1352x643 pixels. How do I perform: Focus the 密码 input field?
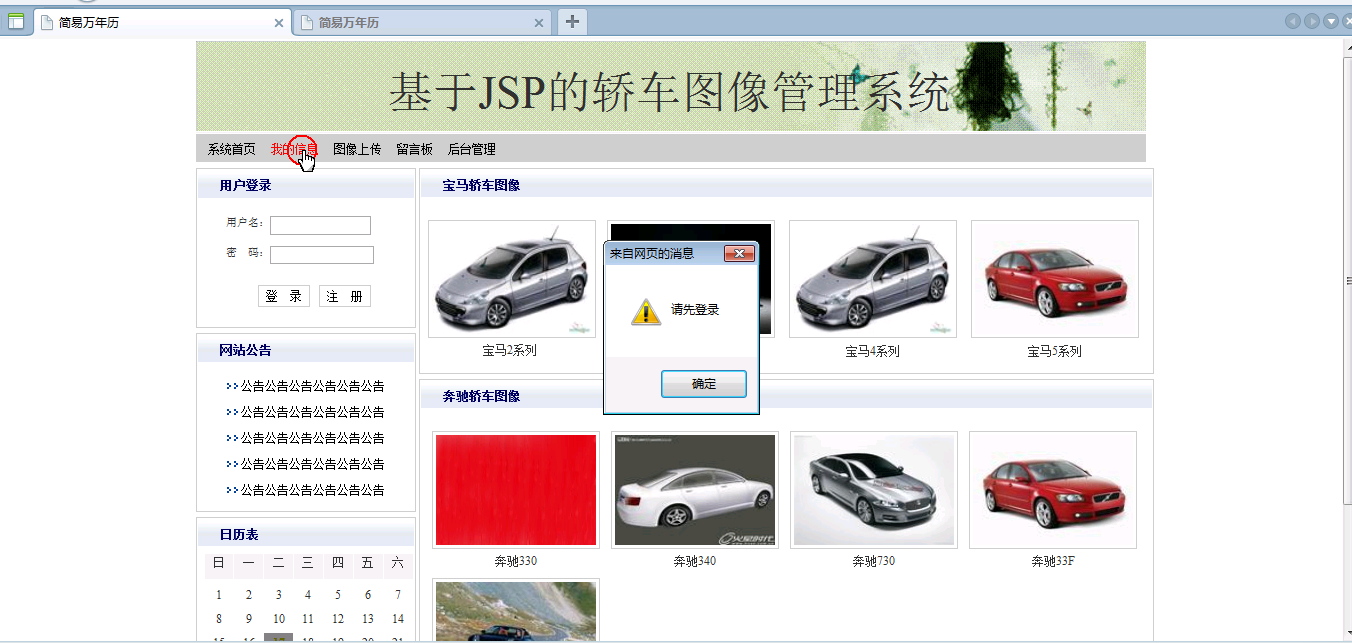[322, 255]
